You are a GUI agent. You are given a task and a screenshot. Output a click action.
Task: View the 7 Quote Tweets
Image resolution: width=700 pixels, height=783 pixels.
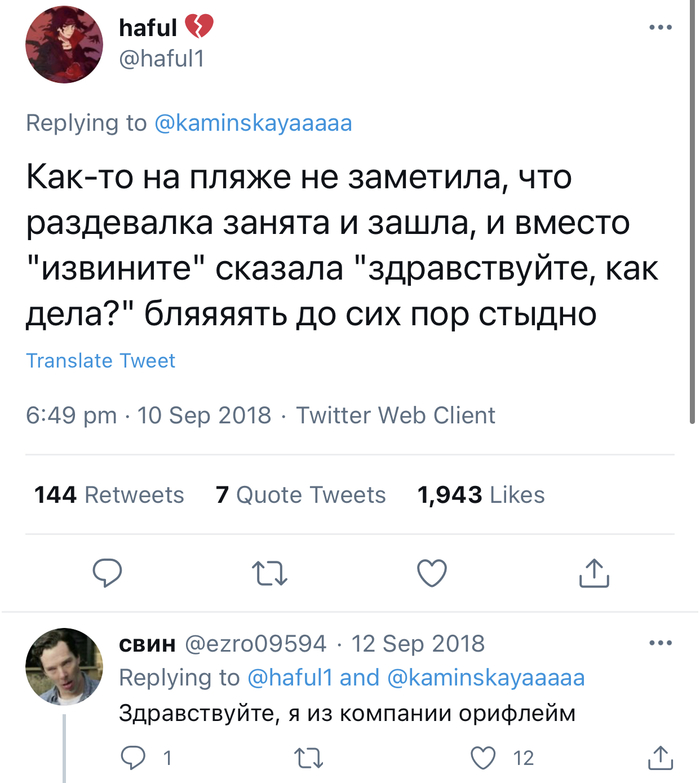pyautogui.click(x=301, y=495)
